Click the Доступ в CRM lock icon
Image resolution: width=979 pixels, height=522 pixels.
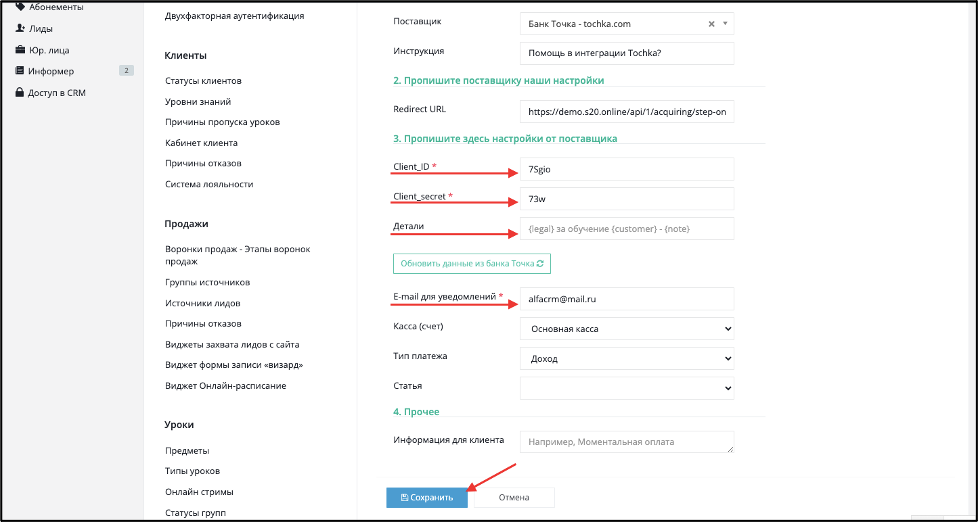point(19,92)
